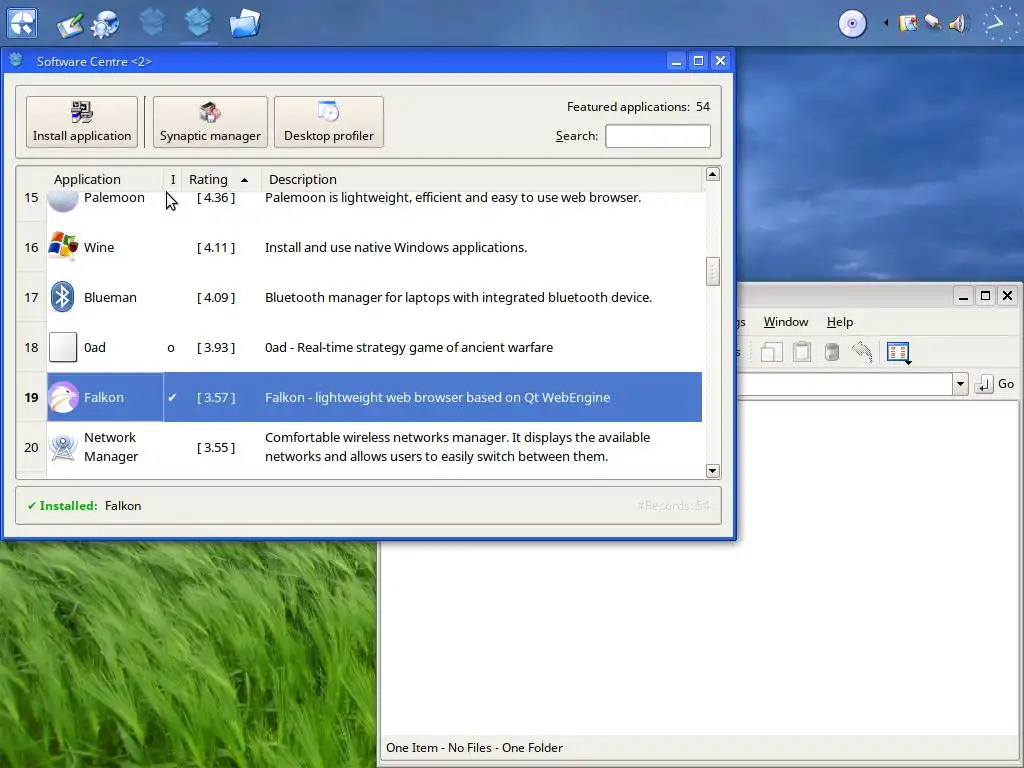Click the 'Installed: Falkon' status text
The image size is (1024, 768).
click(x=84, y=505)
